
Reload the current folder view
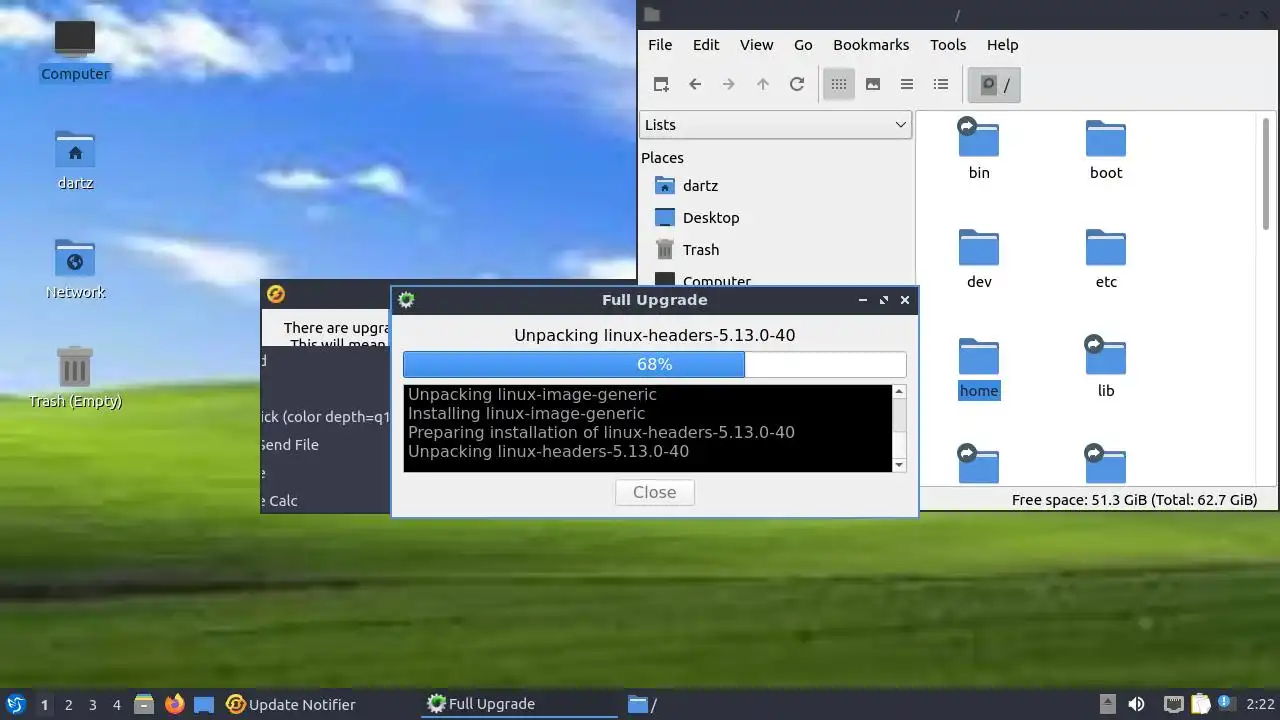point(797,84)
